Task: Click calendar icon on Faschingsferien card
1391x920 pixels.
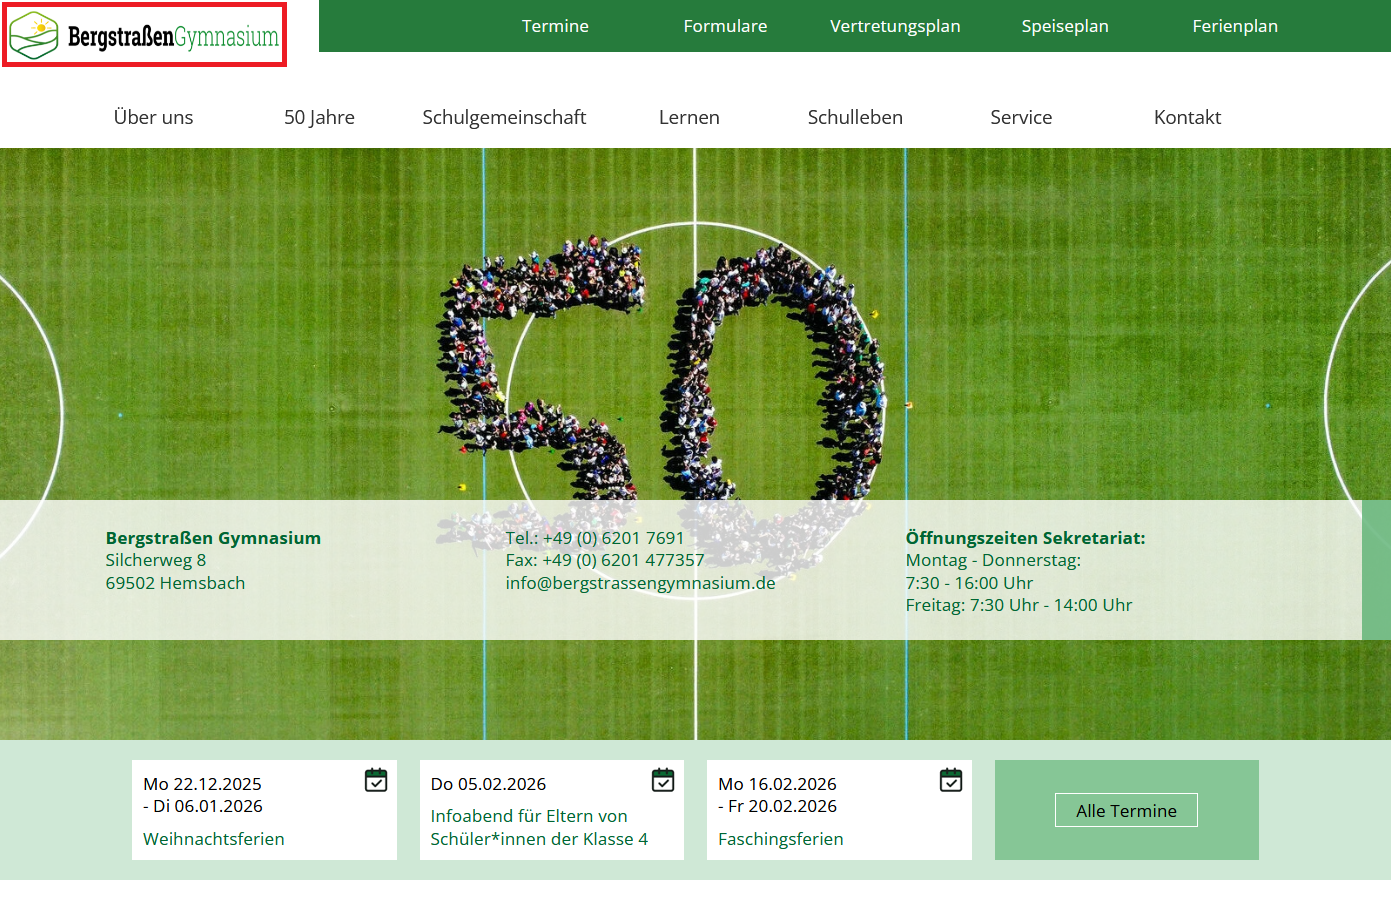Action: click(x=951, y=780)
